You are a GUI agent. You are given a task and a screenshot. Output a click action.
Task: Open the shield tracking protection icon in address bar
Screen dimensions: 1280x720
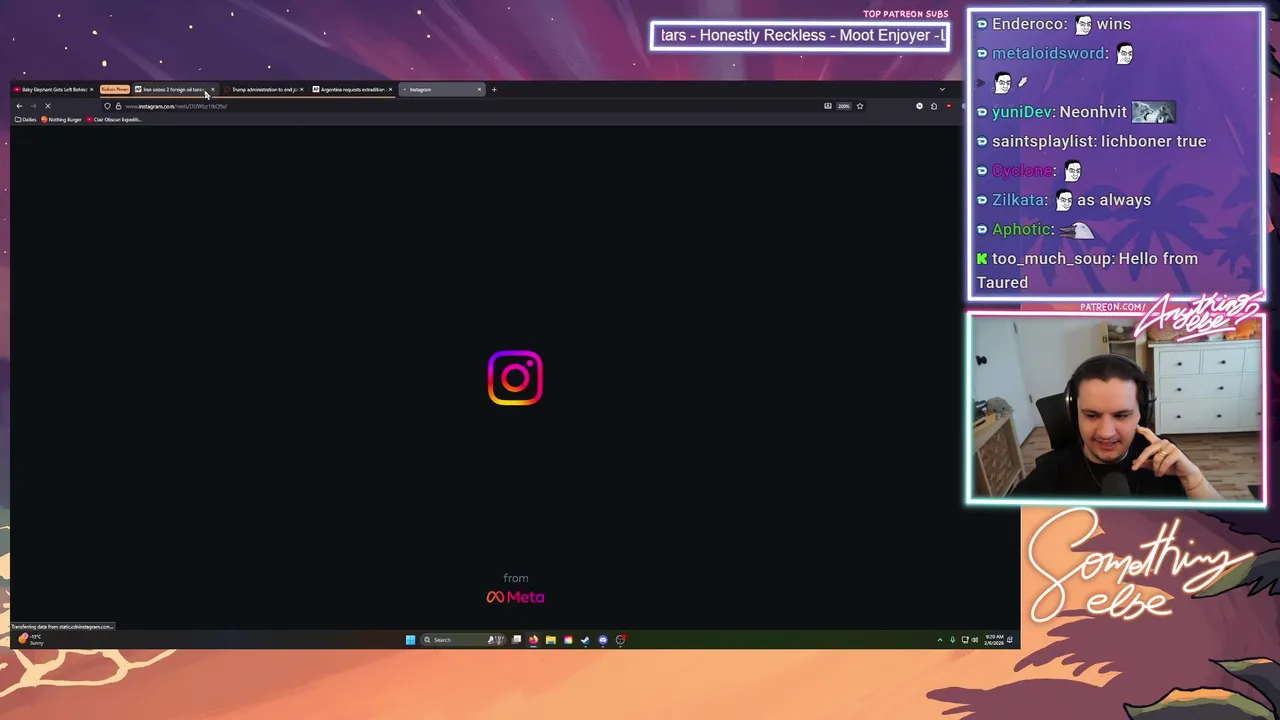click(107, 106)
